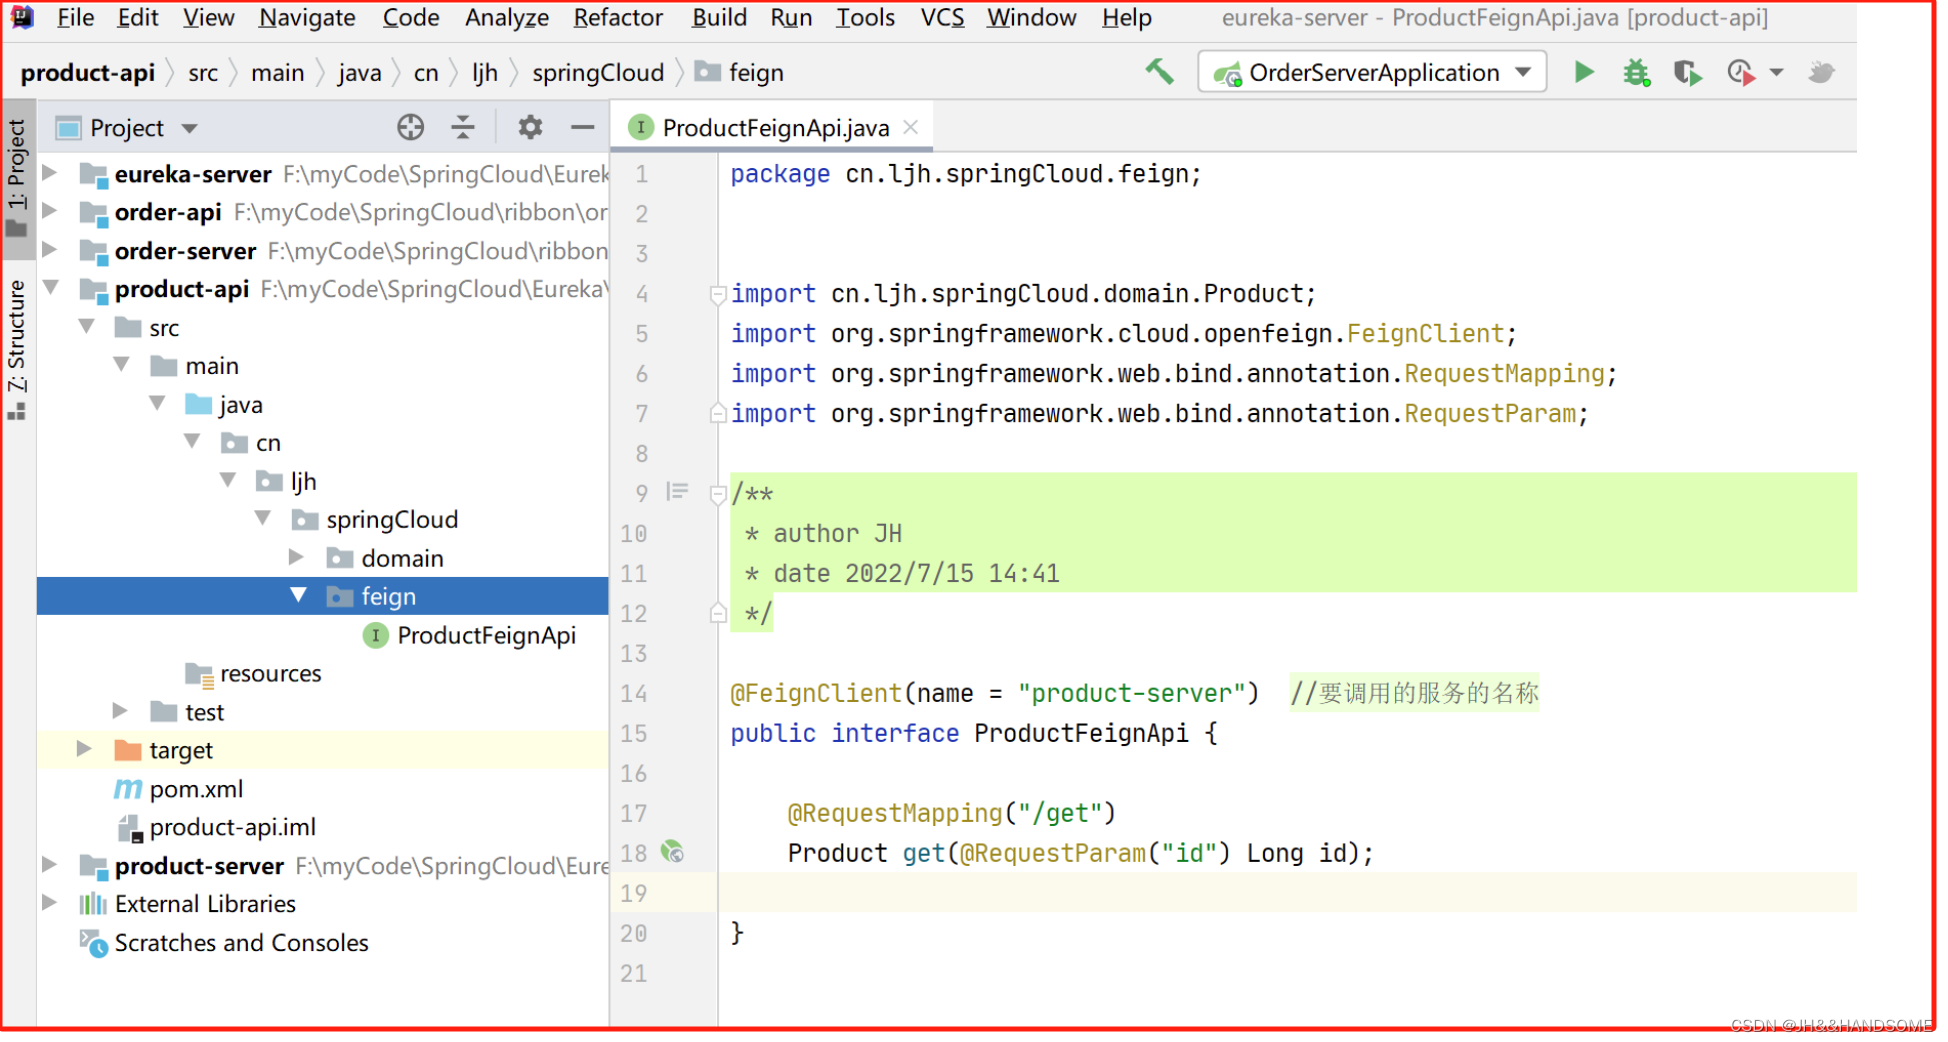1948x1042 pixels.
Task: Open the Build menu
Action: (722, 17)
